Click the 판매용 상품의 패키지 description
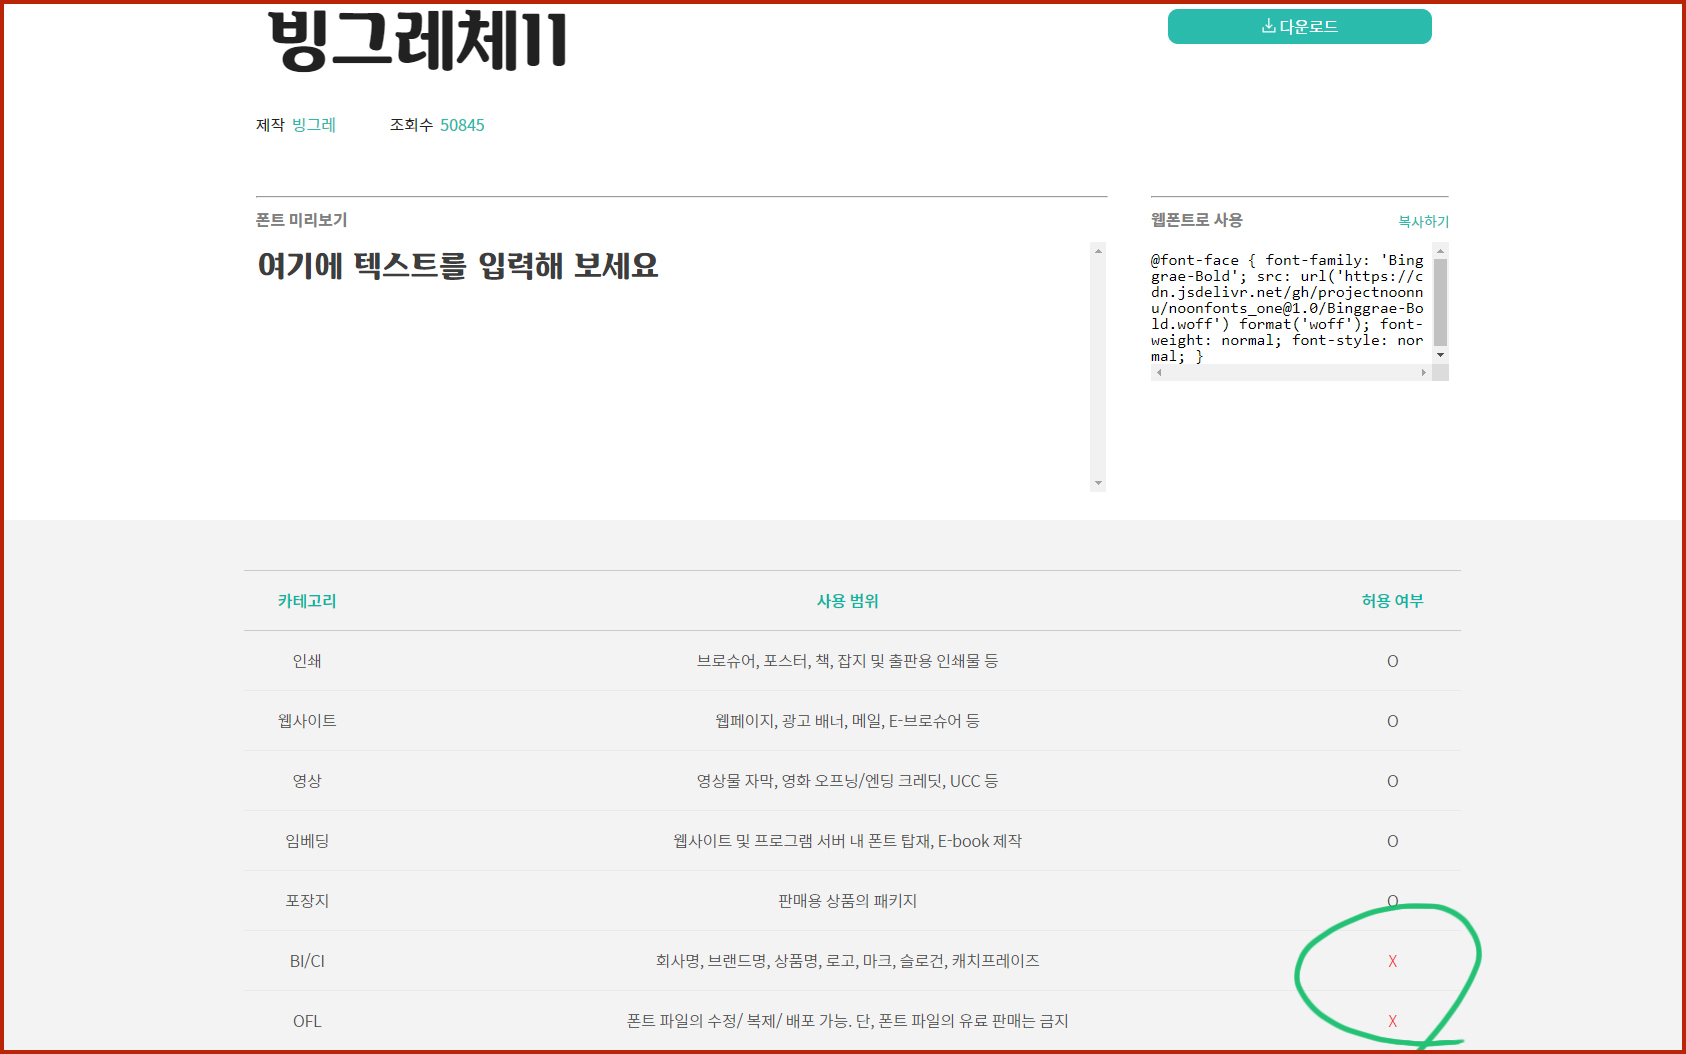Image resolution: width=1686 pixels, height=1054 pixels. pyautogui.click(x=847, y=901)
